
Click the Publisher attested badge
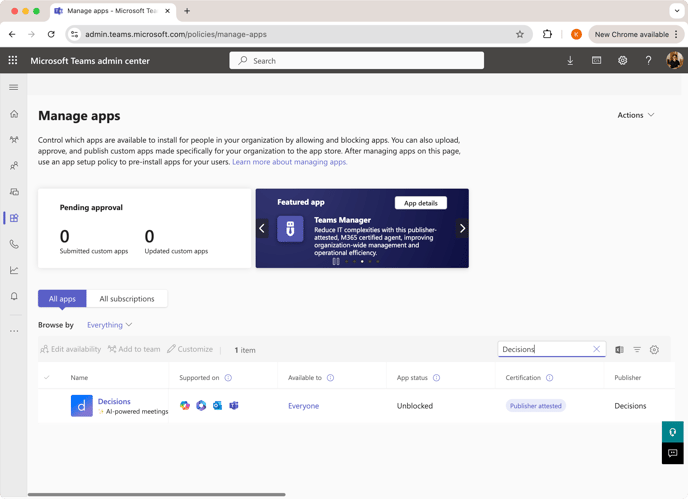[x=536, y=406]
